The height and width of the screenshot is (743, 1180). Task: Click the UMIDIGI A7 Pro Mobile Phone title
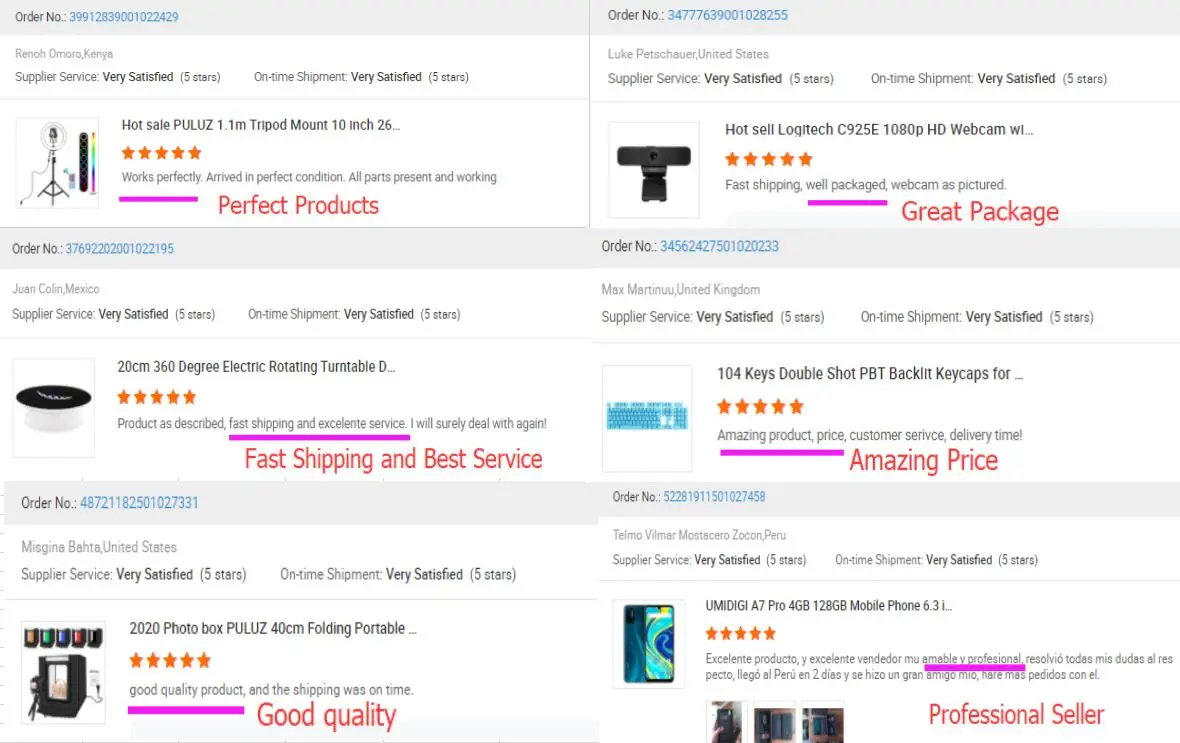pos(828,605)
